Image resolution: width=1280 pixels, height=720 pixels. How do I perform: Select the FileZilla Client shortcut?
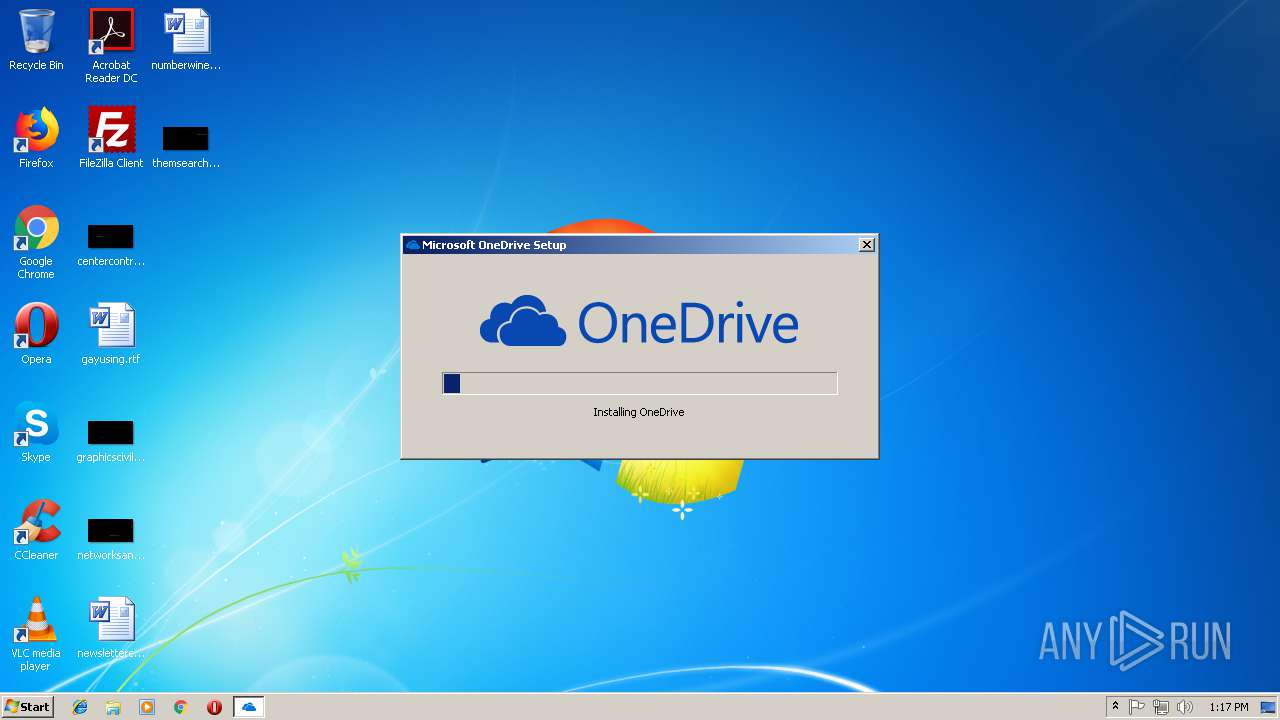point(111,138)
